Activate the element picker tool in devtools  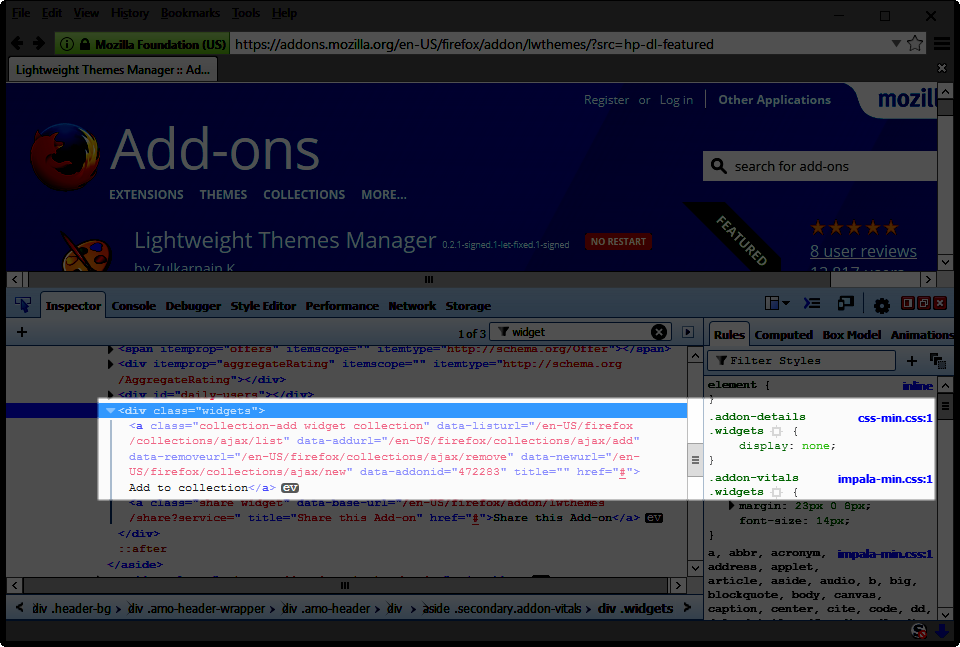[x=23, y=304]
